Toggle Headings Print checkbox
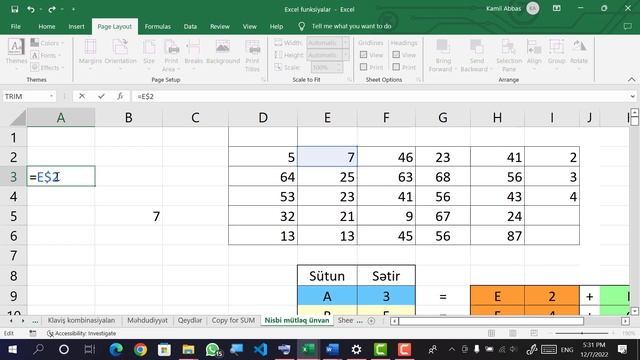 coord(396,67)
